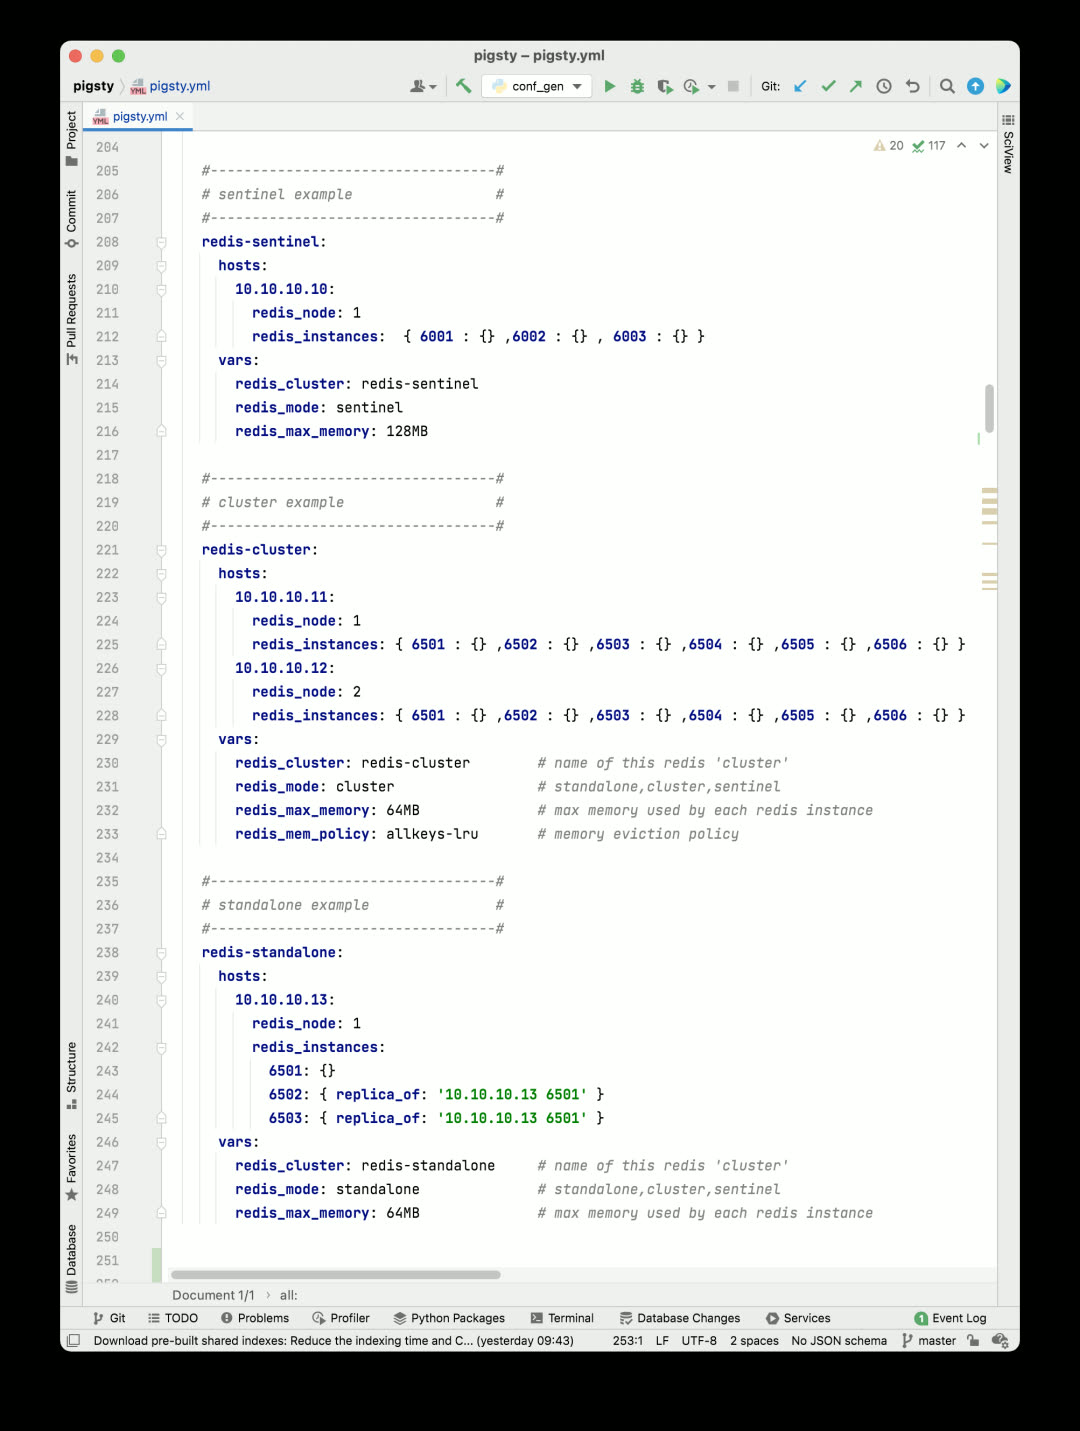
Task: Commit changes via the checkmark icon
Action: click(x=827, y=86)
